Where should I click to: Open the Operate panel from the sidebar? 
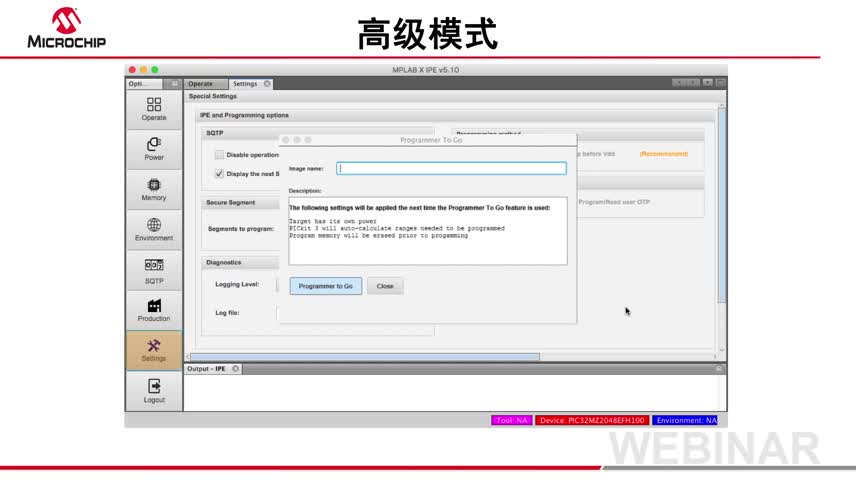pos(154,108)
